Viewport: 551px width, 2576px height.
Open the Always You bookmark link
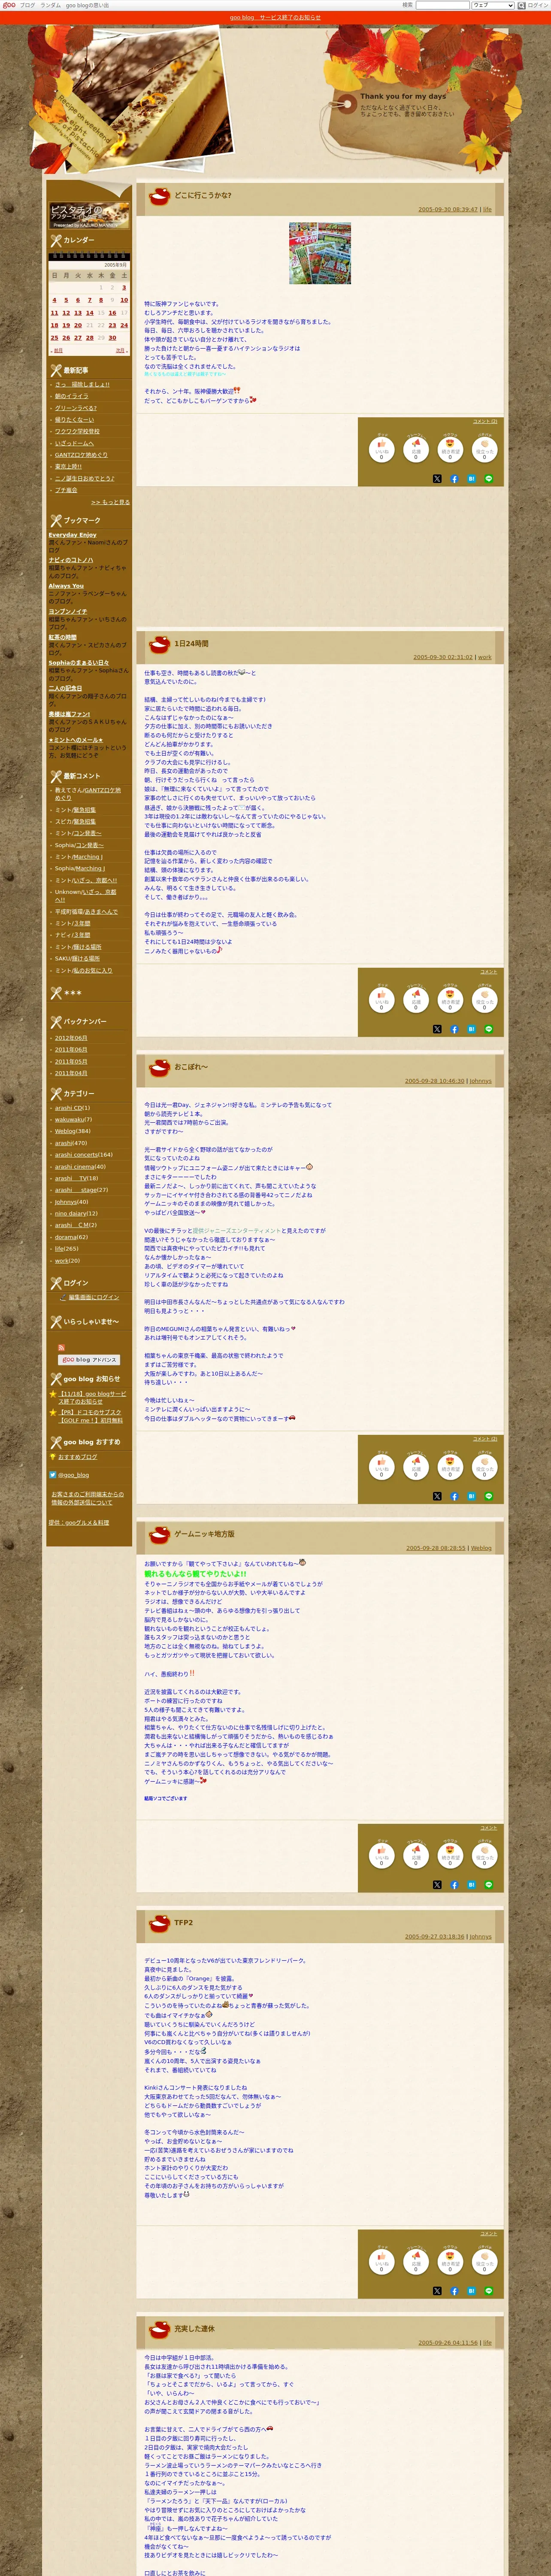coord(66,586)
